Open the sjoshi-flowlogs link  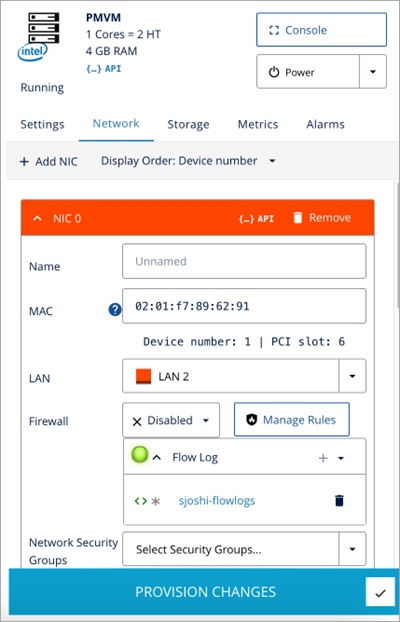[x=217, y=501]
